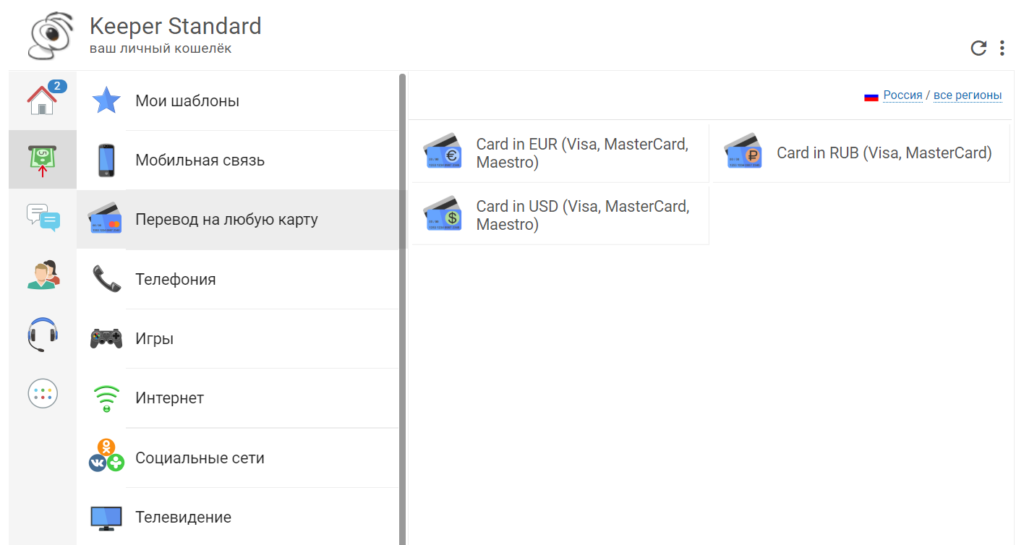
Task: Open the messages chat bubbles icon
Action: click(x=43, y=218)
